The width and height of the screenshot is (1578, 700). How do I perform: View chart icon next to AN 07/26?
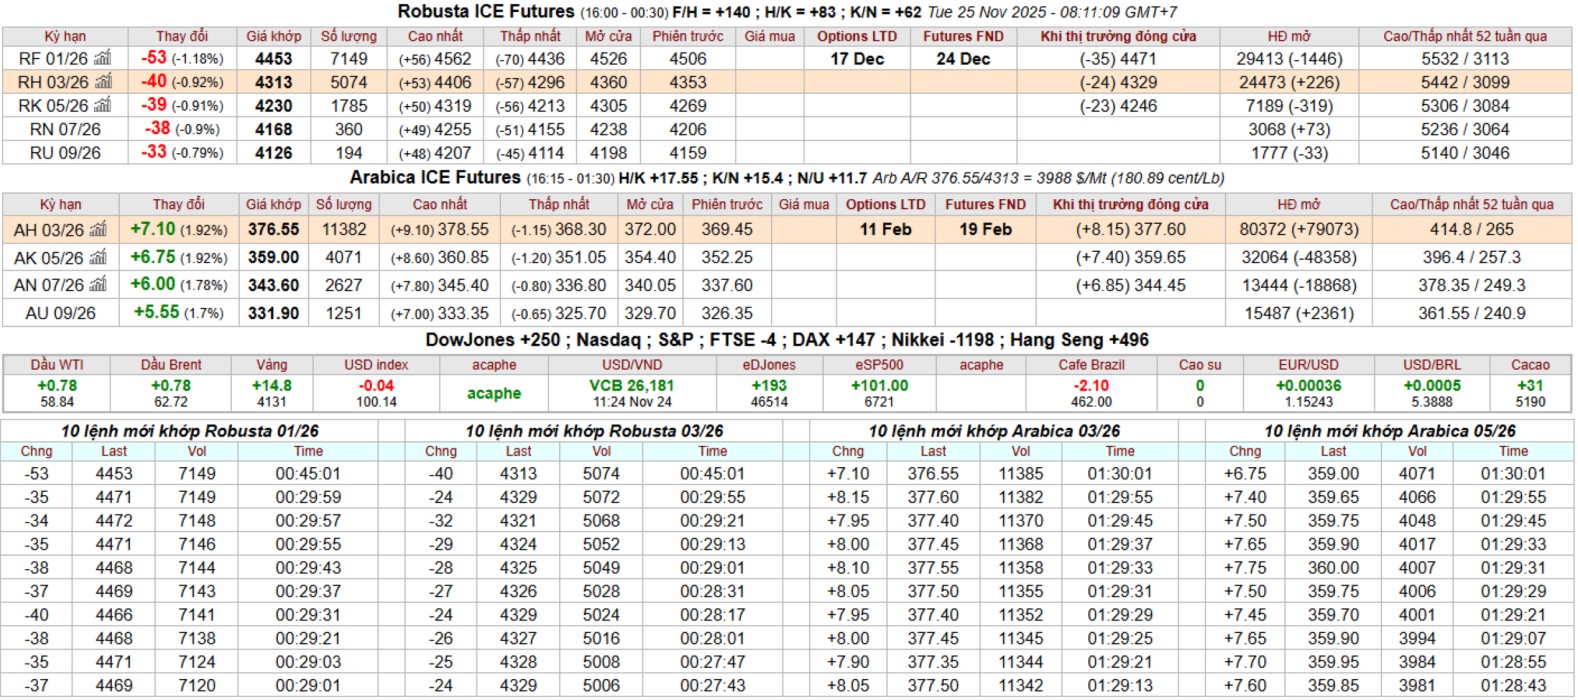click(99, 285)
